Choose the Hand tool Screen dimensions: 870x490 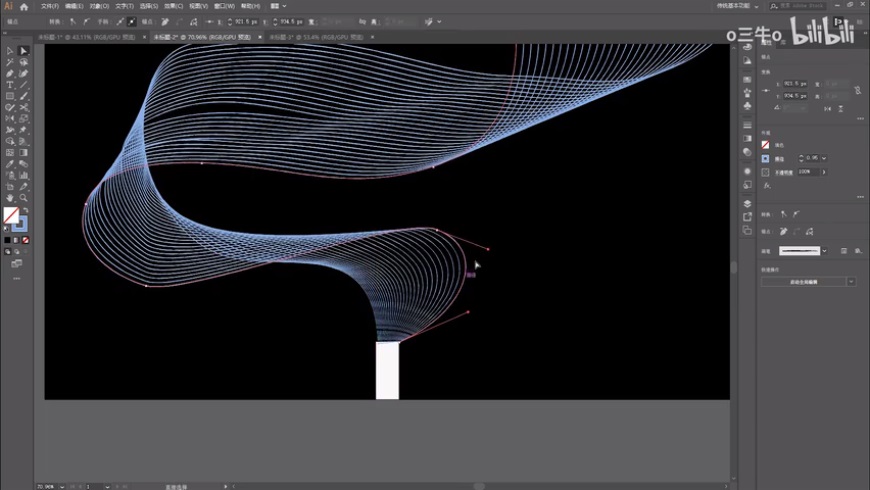point(10,198)
